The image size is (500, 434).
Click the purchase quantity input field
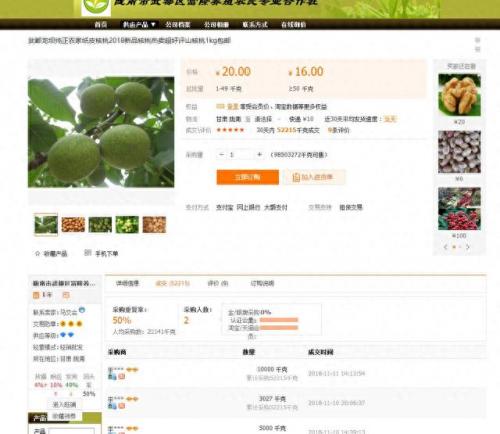(240, 154)
